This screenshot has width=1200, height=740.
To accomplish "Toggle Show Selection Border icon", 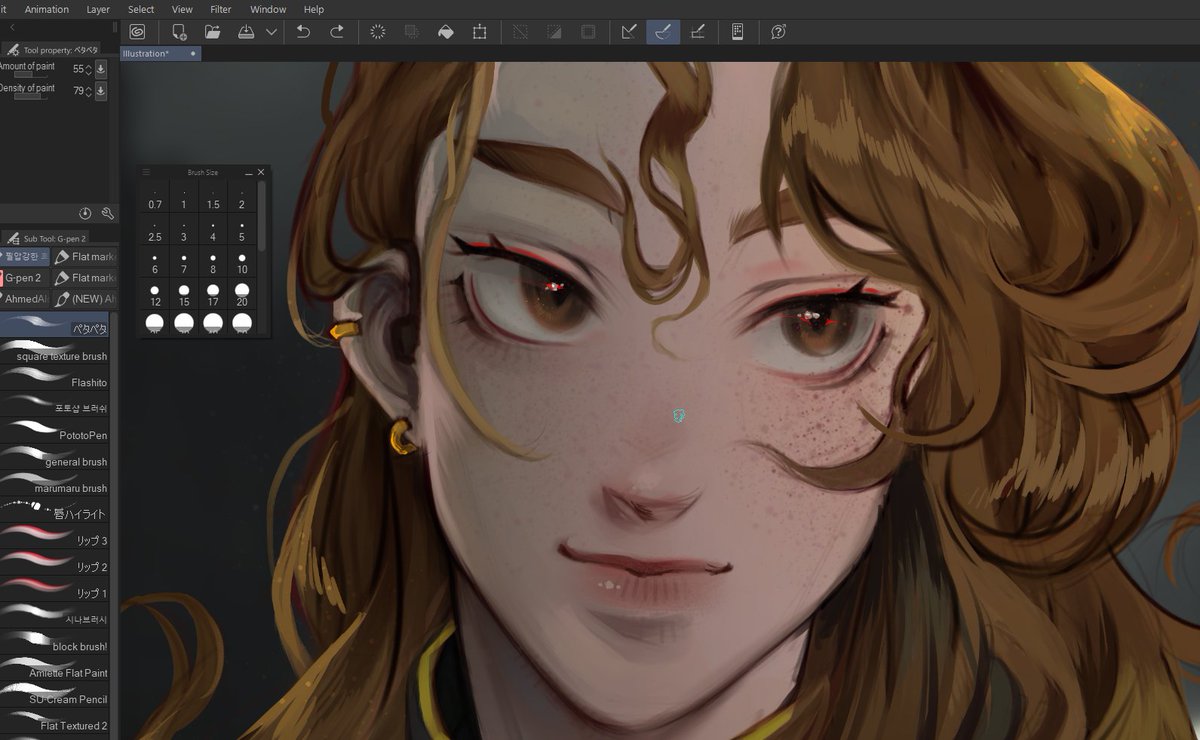I will click(588, 32).
